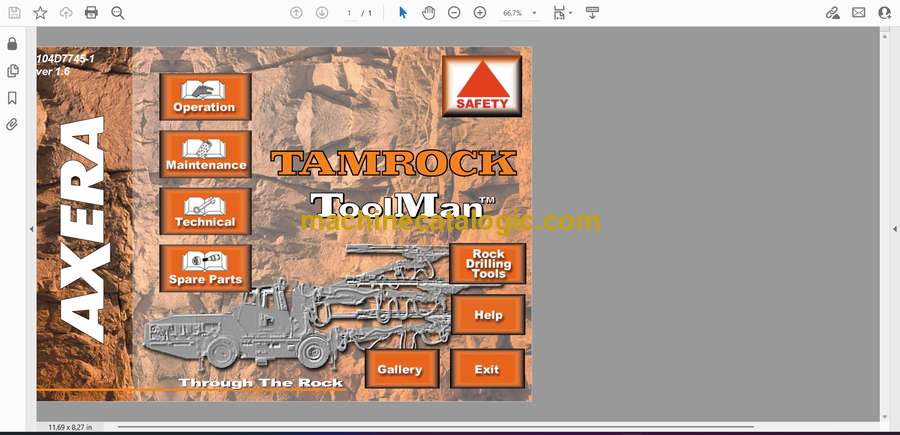Open the Operation manual button
This screenshot has height=435, width=900.
point(205,96)
